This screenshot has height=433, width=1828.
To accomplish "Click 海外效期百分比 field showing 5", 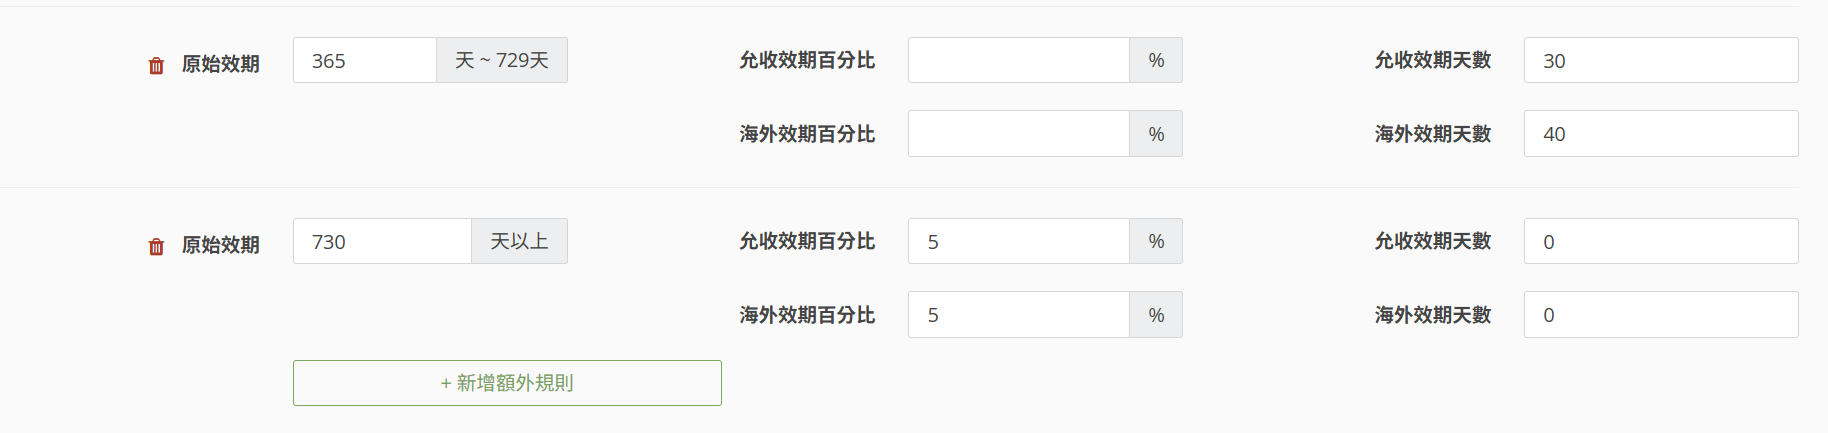I will coord(1018,315).
